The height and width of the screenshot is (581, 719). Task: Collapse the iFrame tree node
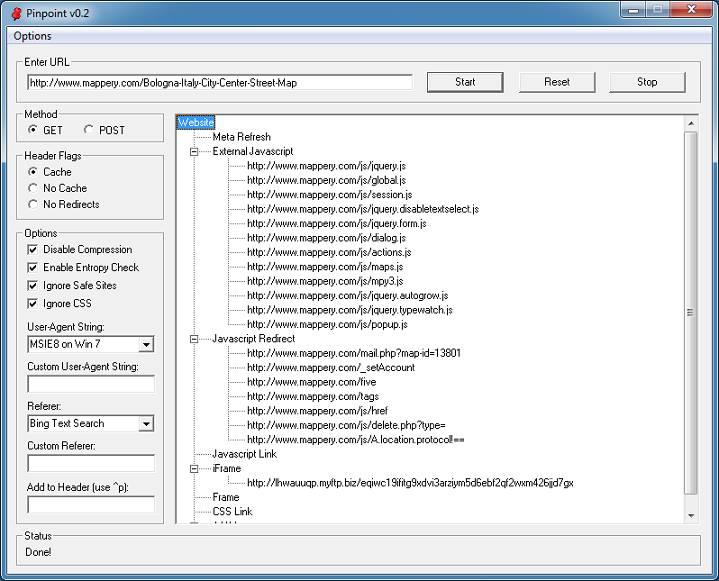194,468
